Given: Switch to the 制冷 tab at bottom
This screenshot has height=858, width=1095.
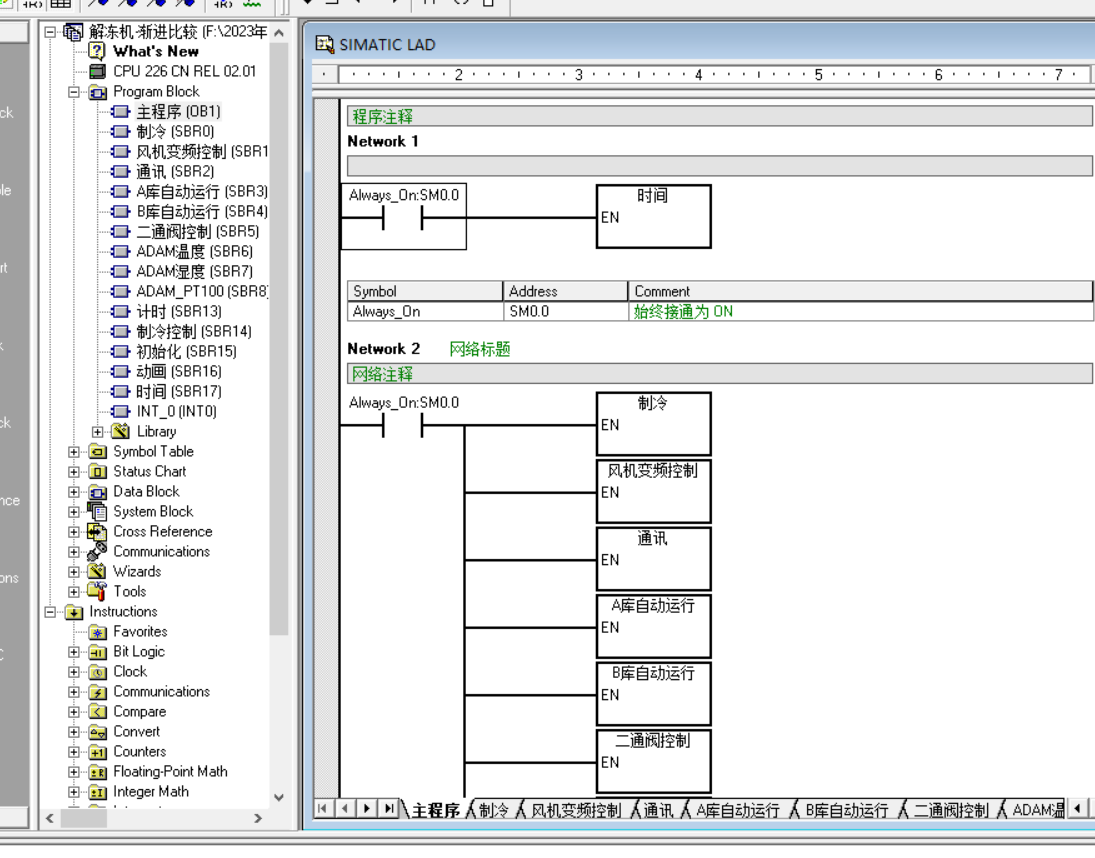Looking at the screenshot, I should click(494, 810).
